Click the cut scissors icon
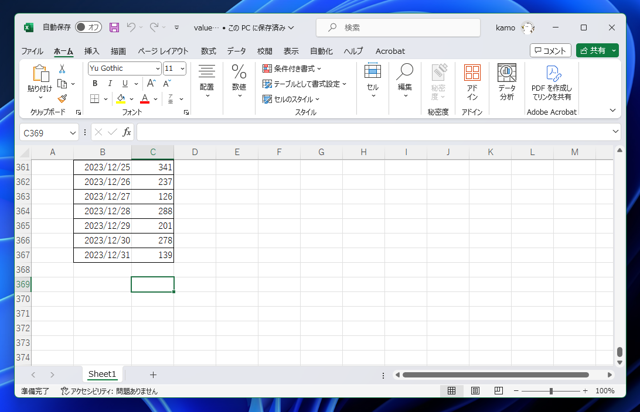Viewport: 640px width, 412px height. (x=62, y=69)
